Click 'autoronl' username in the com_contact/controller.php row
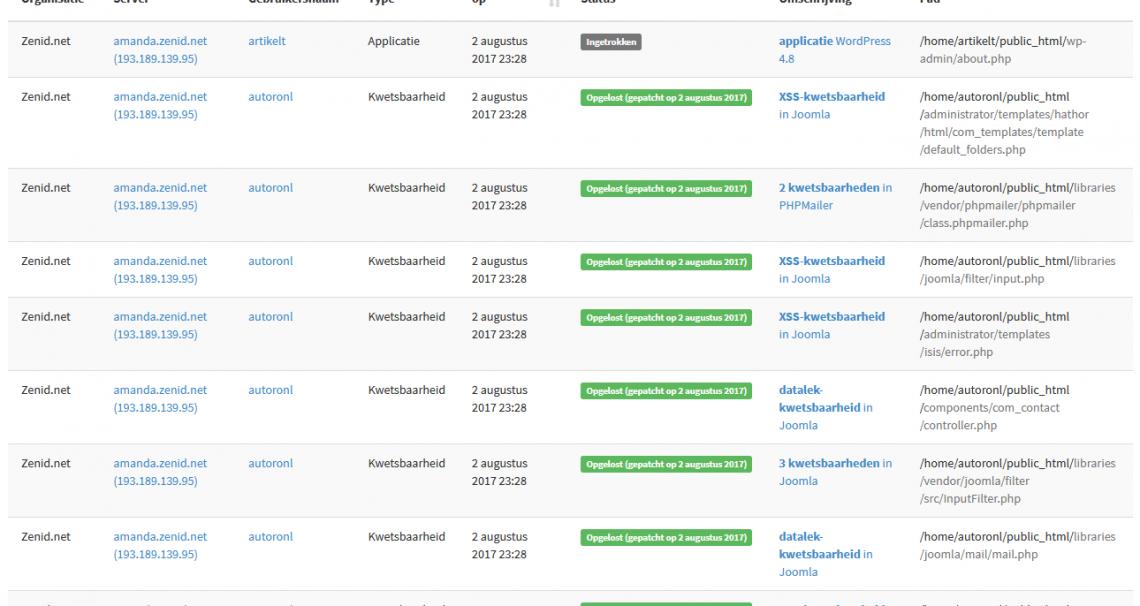 [x=270, y=390]
